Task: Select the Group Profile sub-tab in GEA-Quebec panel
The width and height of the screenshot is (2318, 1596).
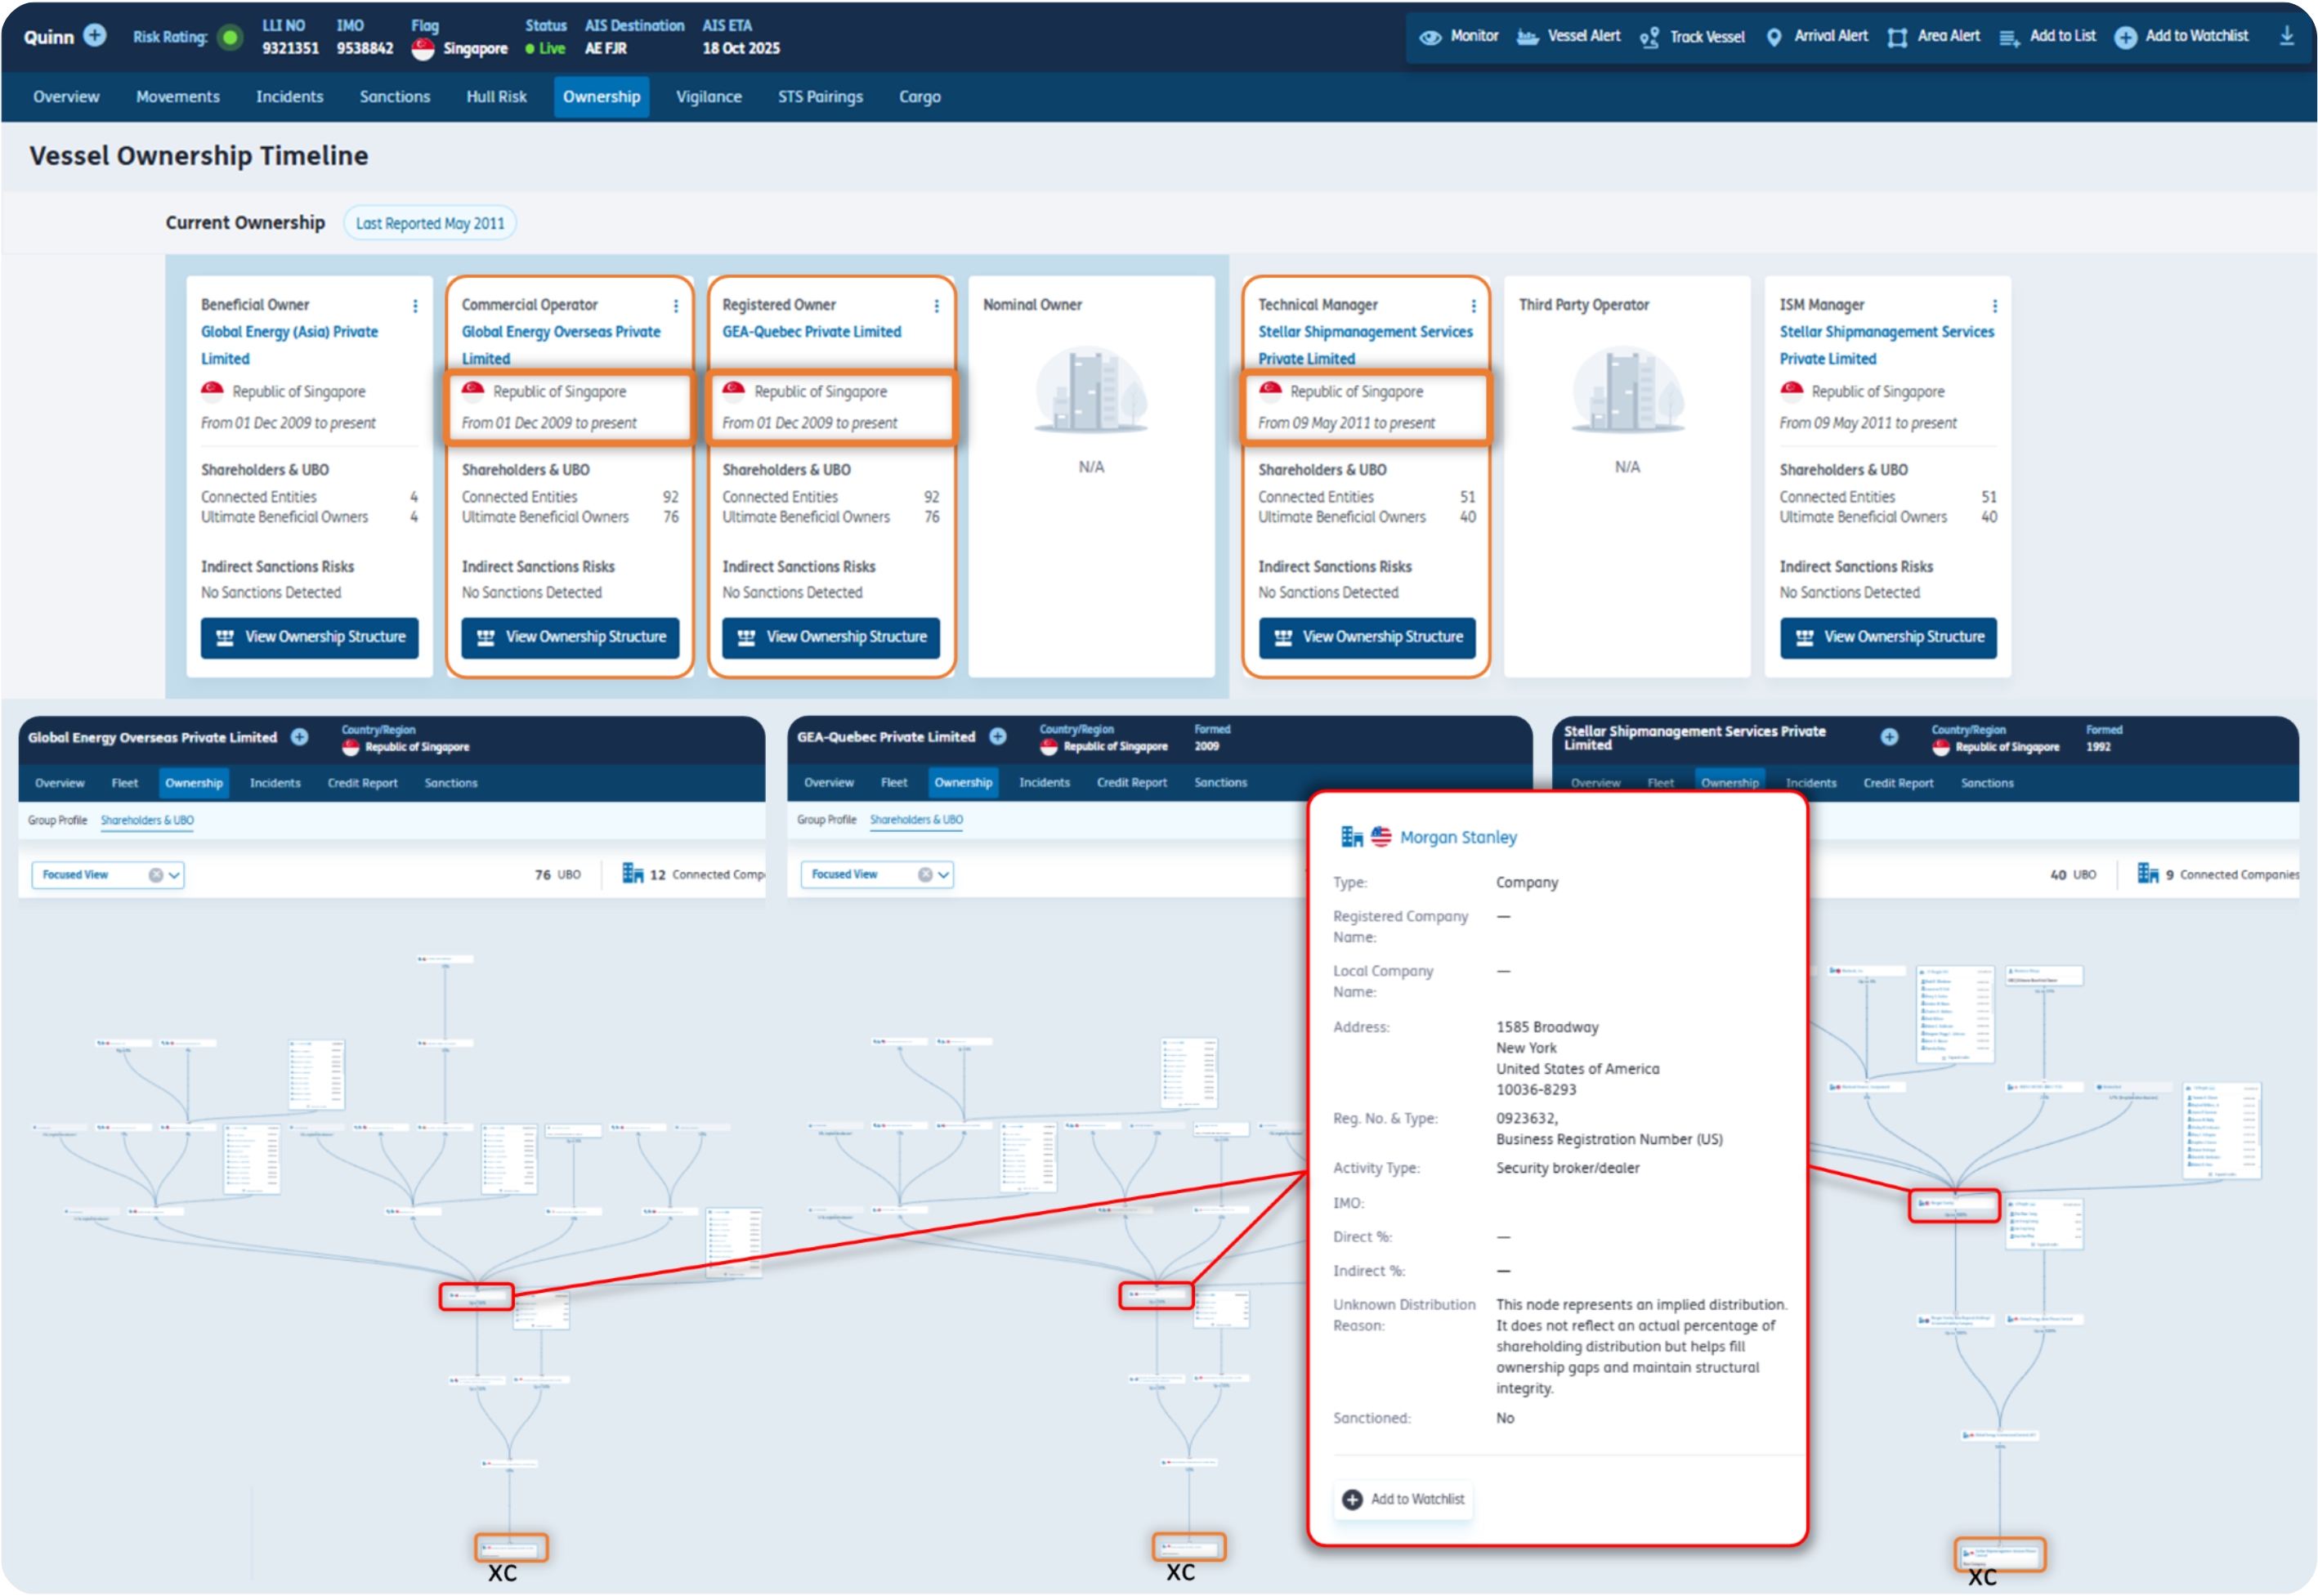Action: pyautogui.click(x=826, y=820)
